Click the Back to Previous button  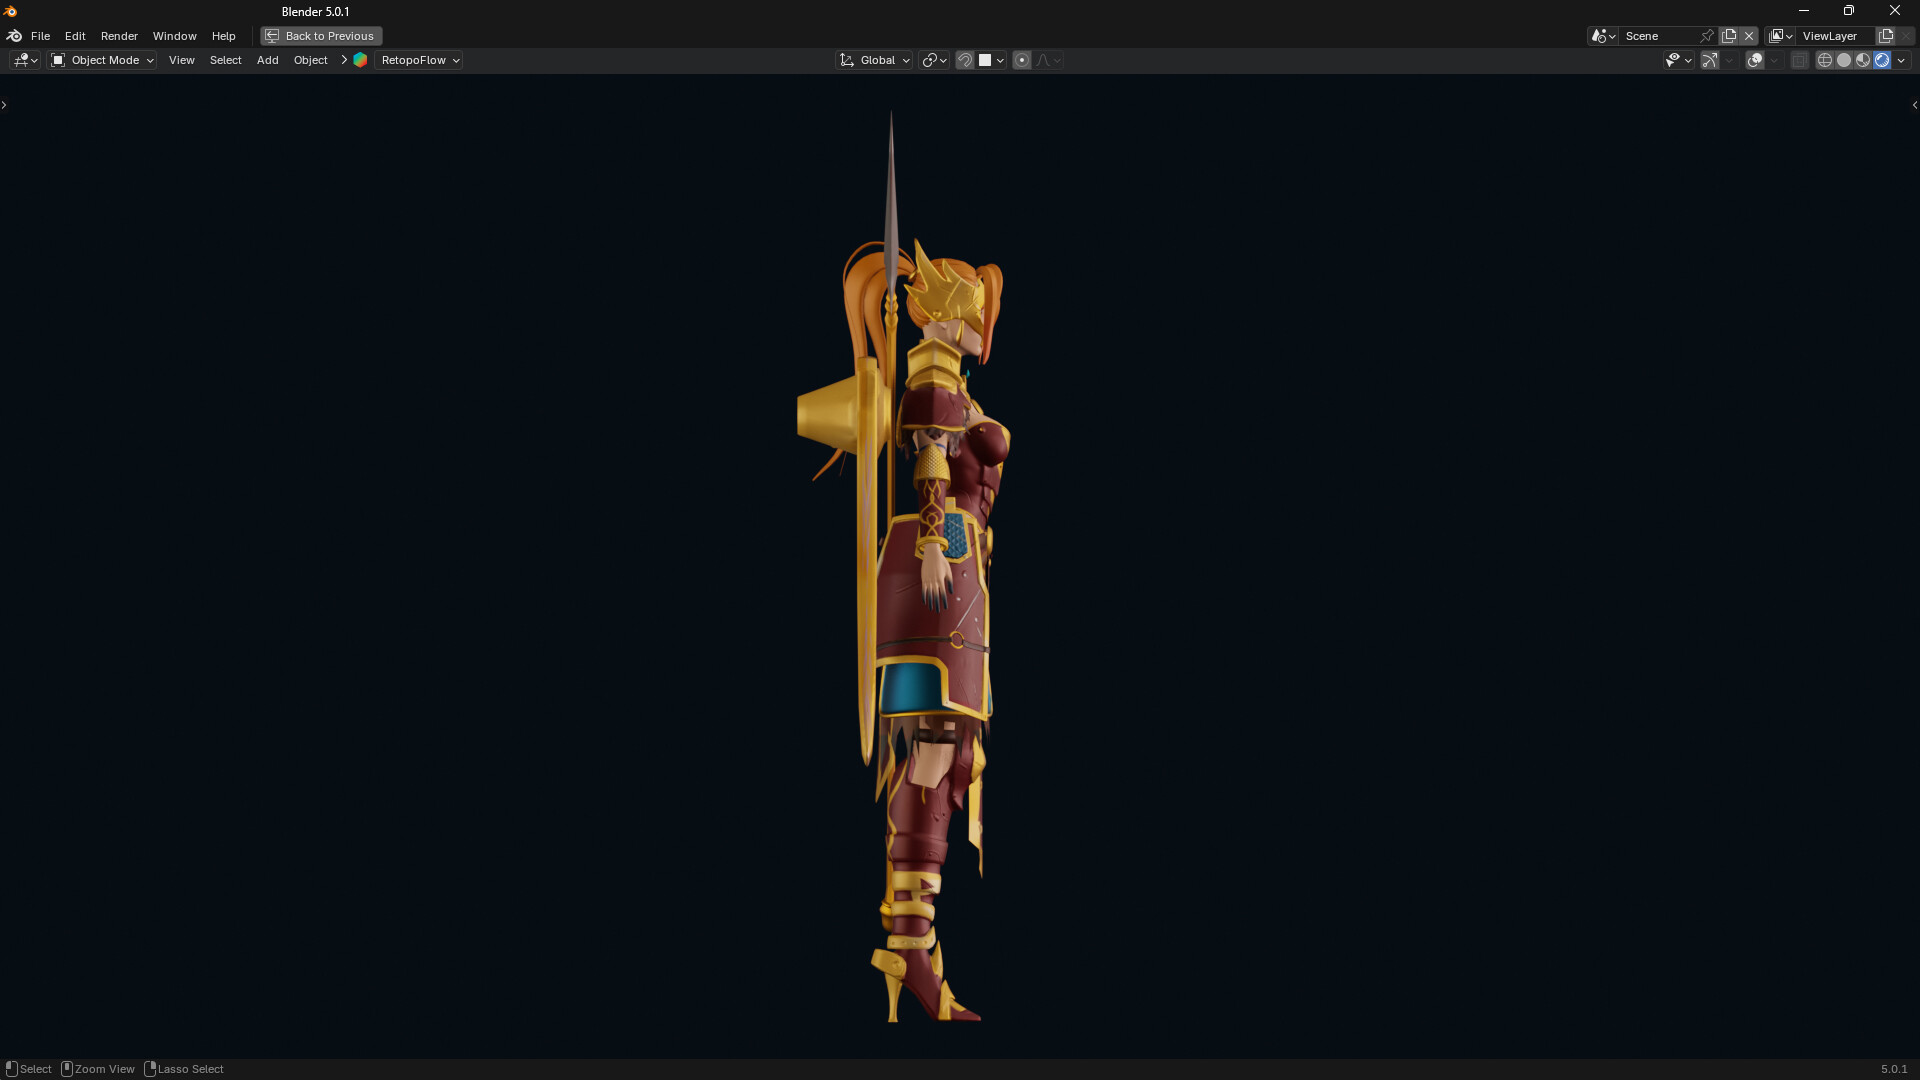click(x=321, y=36)
